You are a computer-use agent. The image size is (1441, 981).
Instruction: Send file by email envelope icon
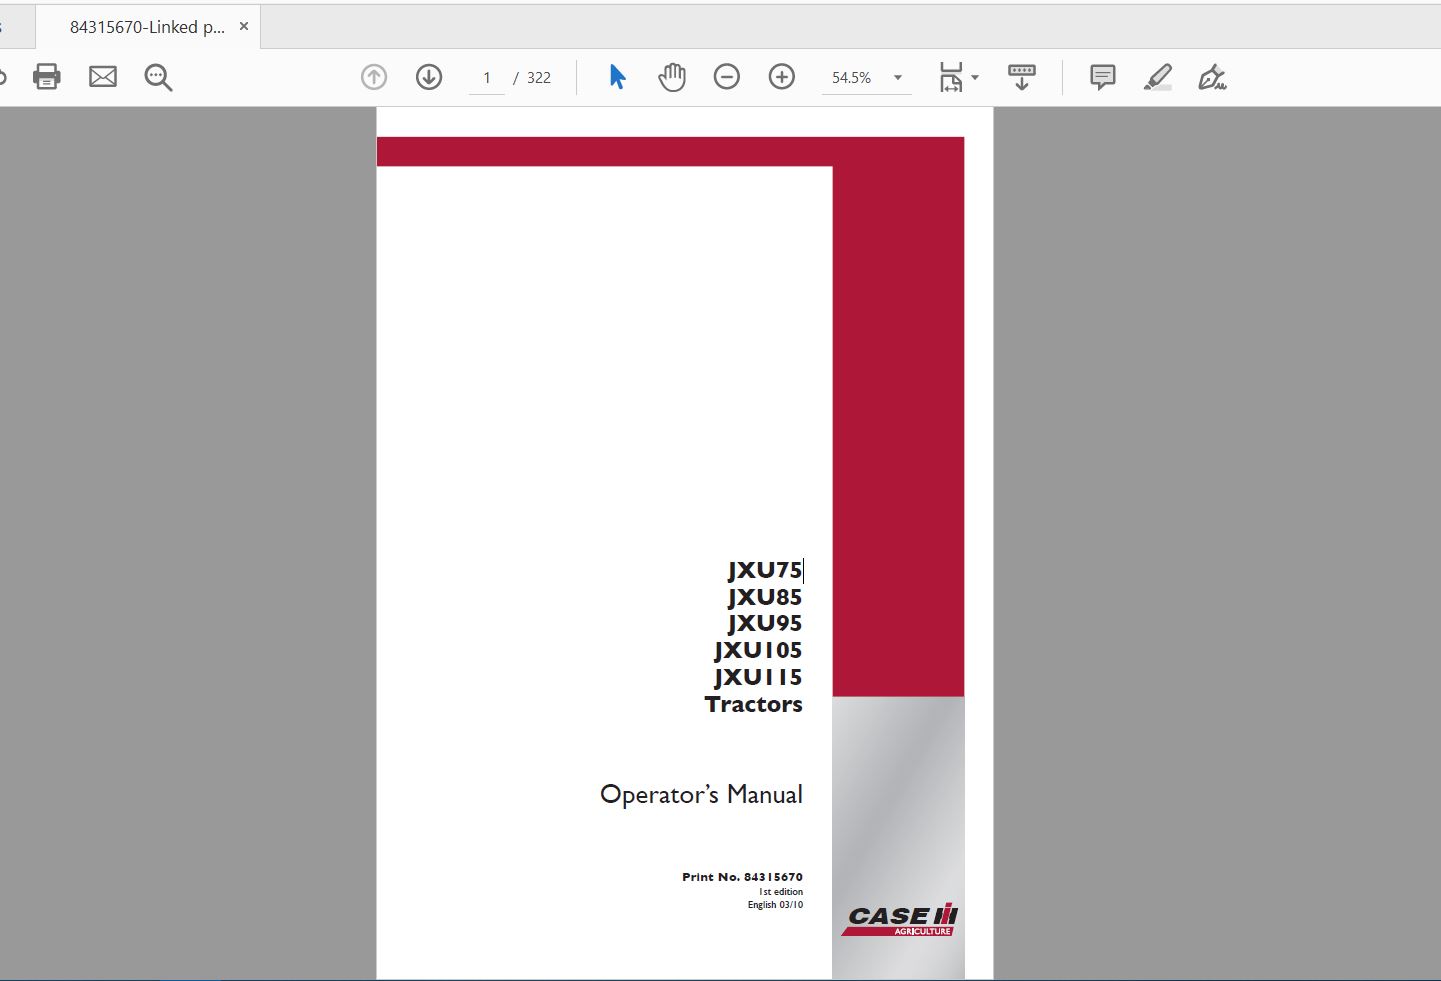coord(103,77)
